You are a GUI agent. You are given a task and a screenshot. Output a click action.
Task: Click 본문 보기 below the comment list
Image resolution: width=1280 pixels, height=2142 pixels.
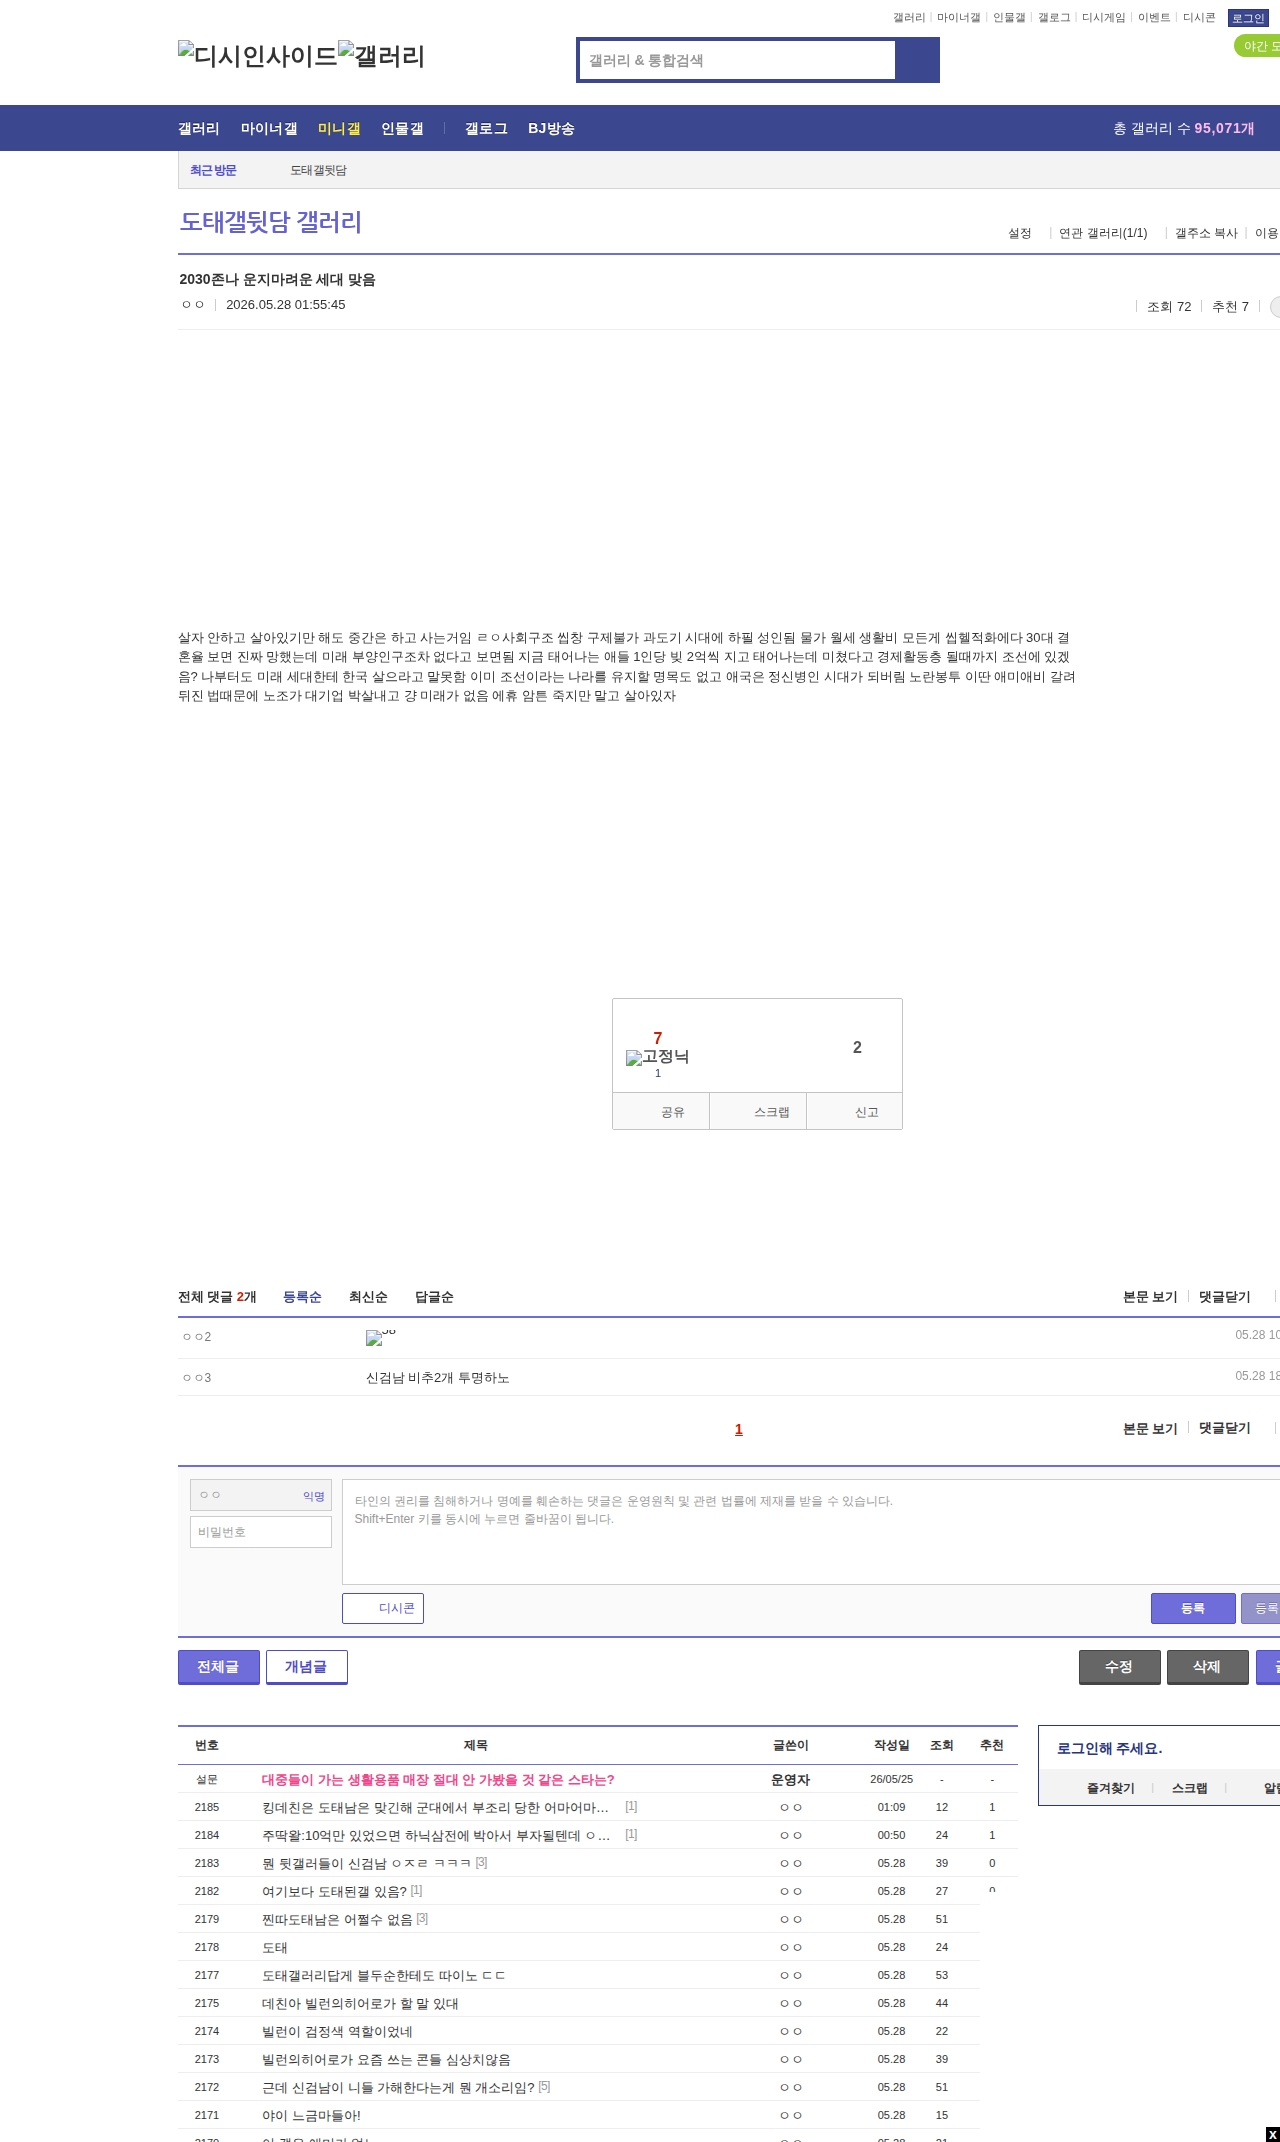(1150, 1429)
